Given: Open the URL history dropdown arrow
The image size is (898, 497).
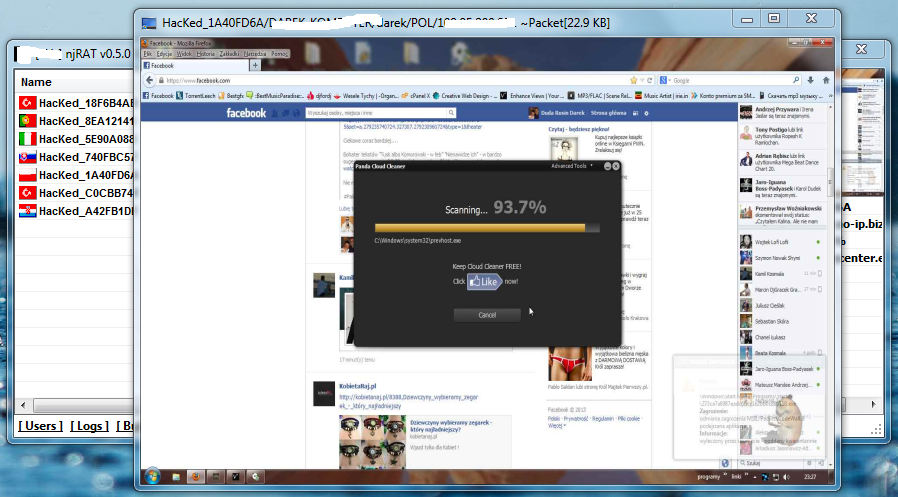Looking at the screenshot, I should point(642,81).
